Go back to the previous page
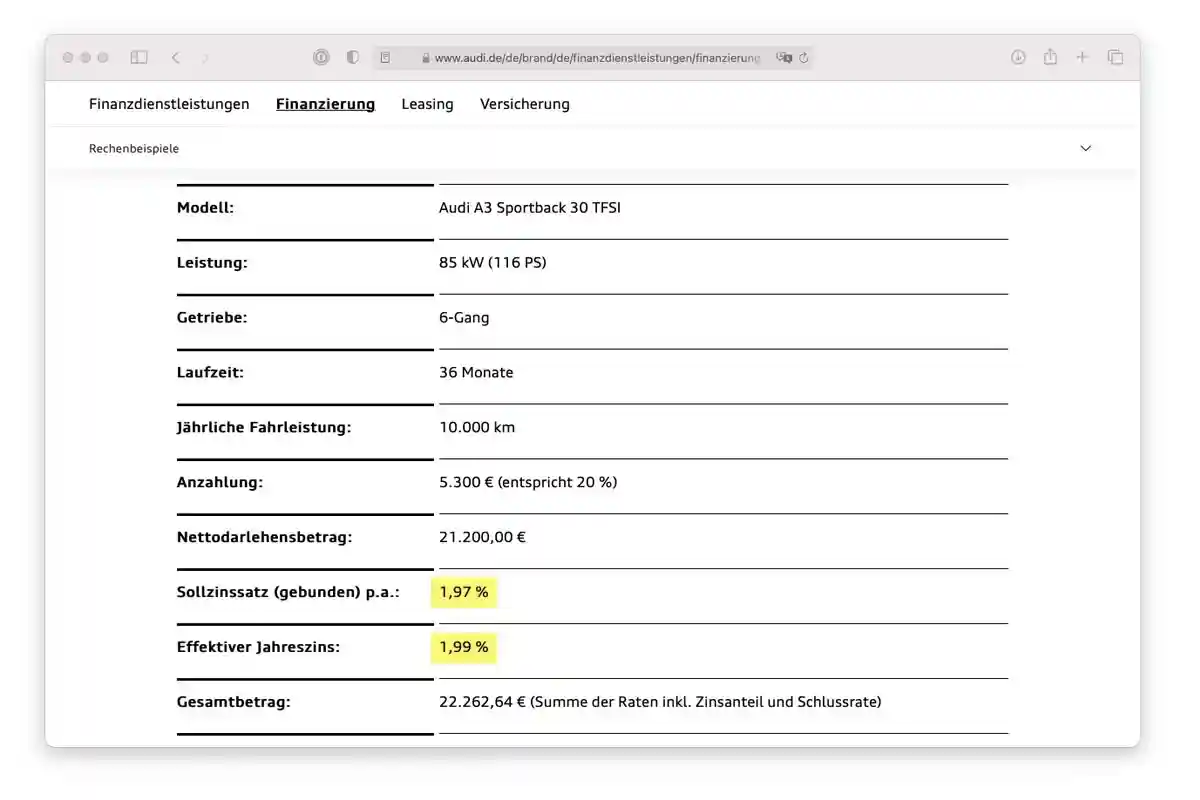The height and width of the screenshot is (800, 1200). point(175,58)
